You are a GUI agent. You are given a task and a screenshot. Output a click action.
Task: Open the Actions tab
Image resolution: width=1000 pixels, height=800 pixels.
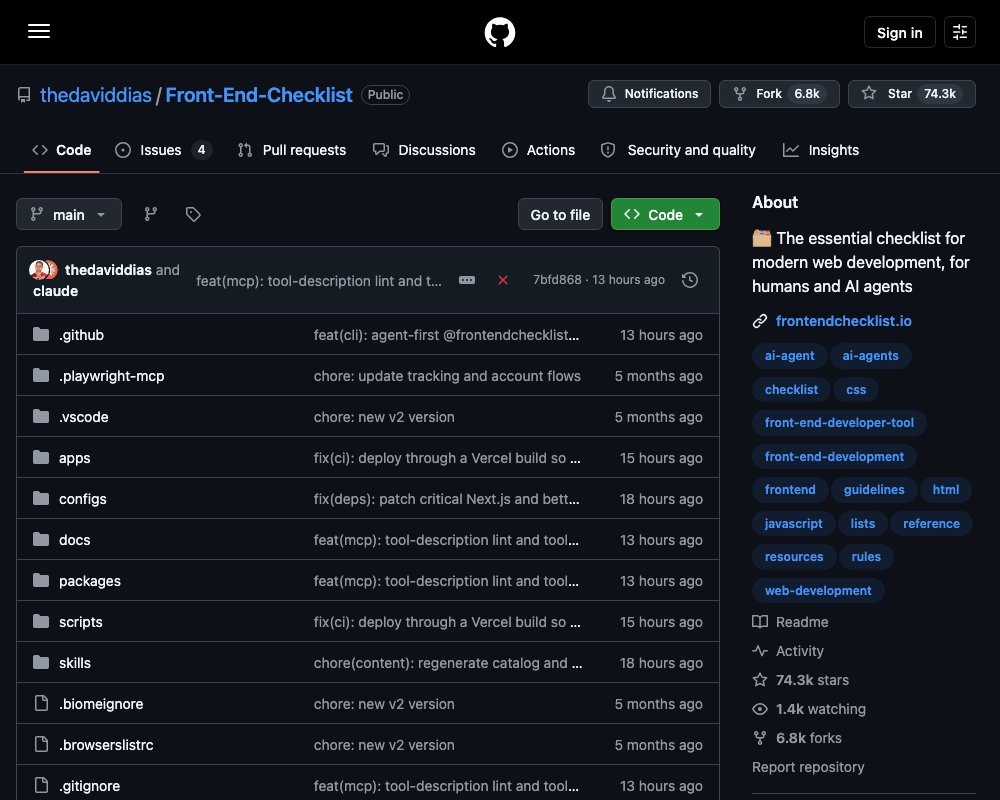tap(539, 150)
